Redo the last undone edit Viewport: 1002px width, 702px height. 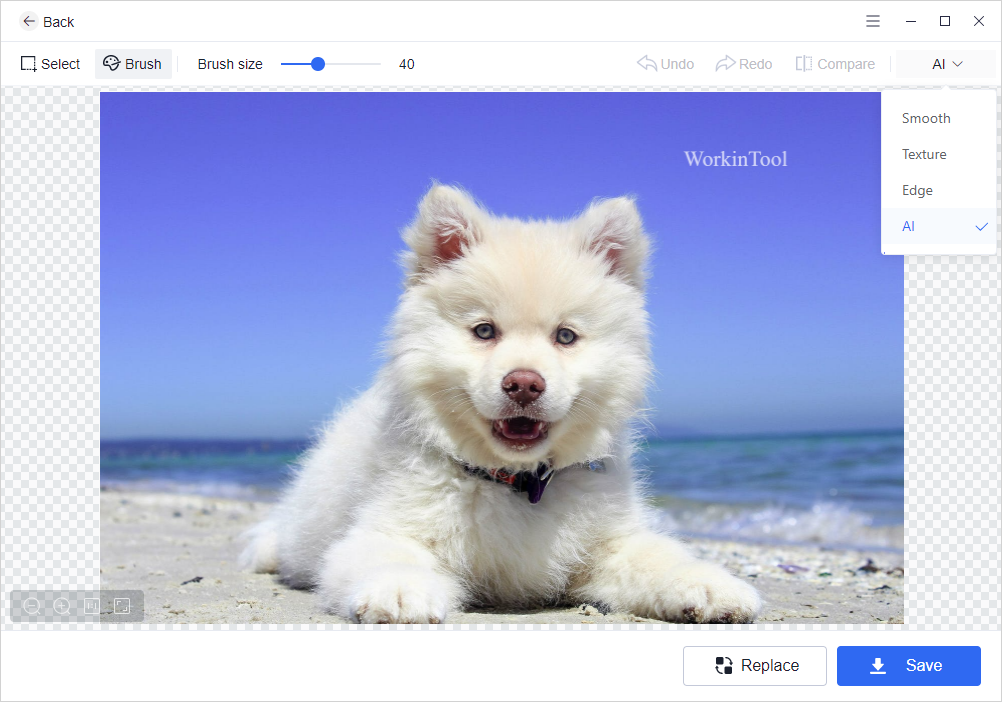click(744, 64)
